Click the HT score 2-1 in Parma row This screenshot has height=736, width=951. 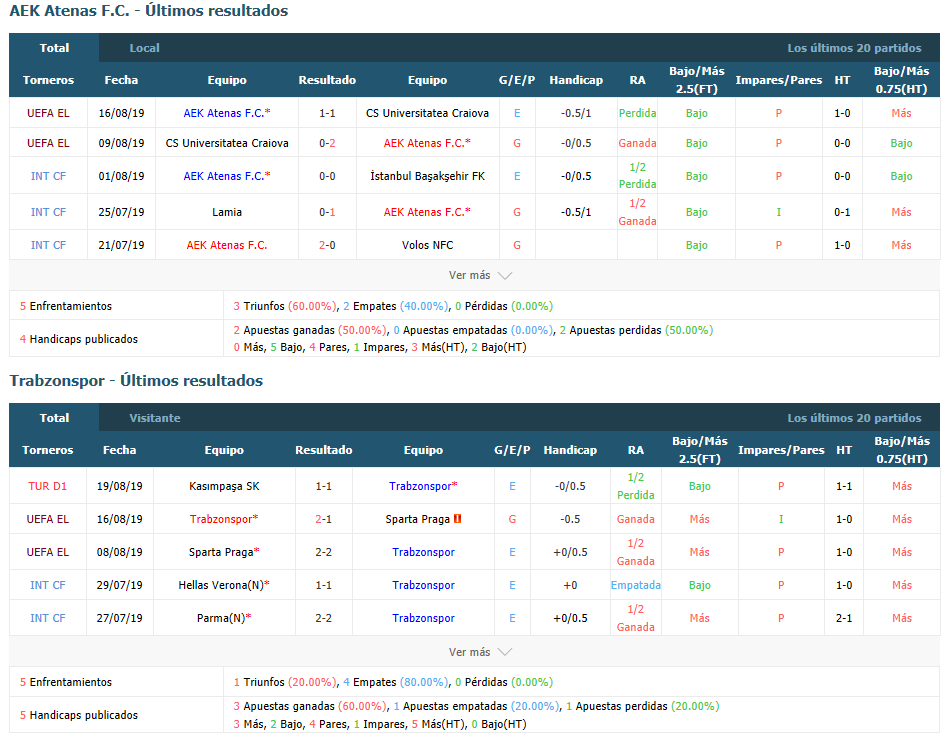[844, 618]
